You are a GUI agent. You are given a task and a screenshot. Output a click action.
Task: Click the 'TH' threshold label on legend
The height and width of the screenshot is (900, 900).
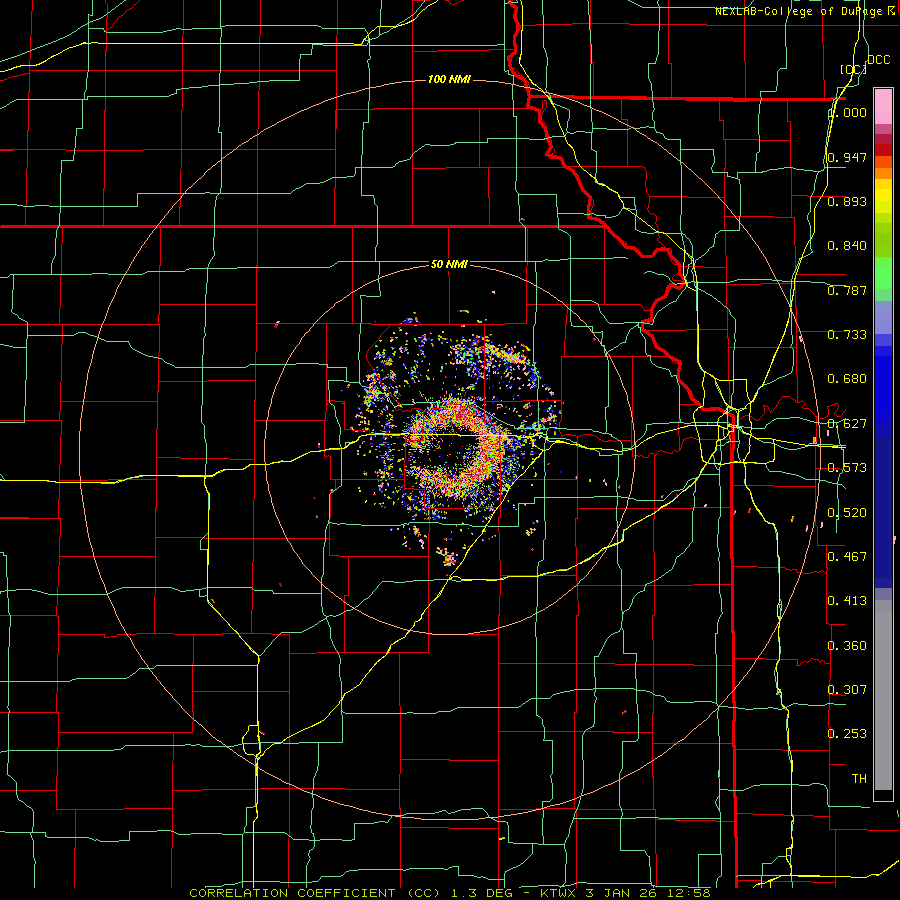click(859, 779)
